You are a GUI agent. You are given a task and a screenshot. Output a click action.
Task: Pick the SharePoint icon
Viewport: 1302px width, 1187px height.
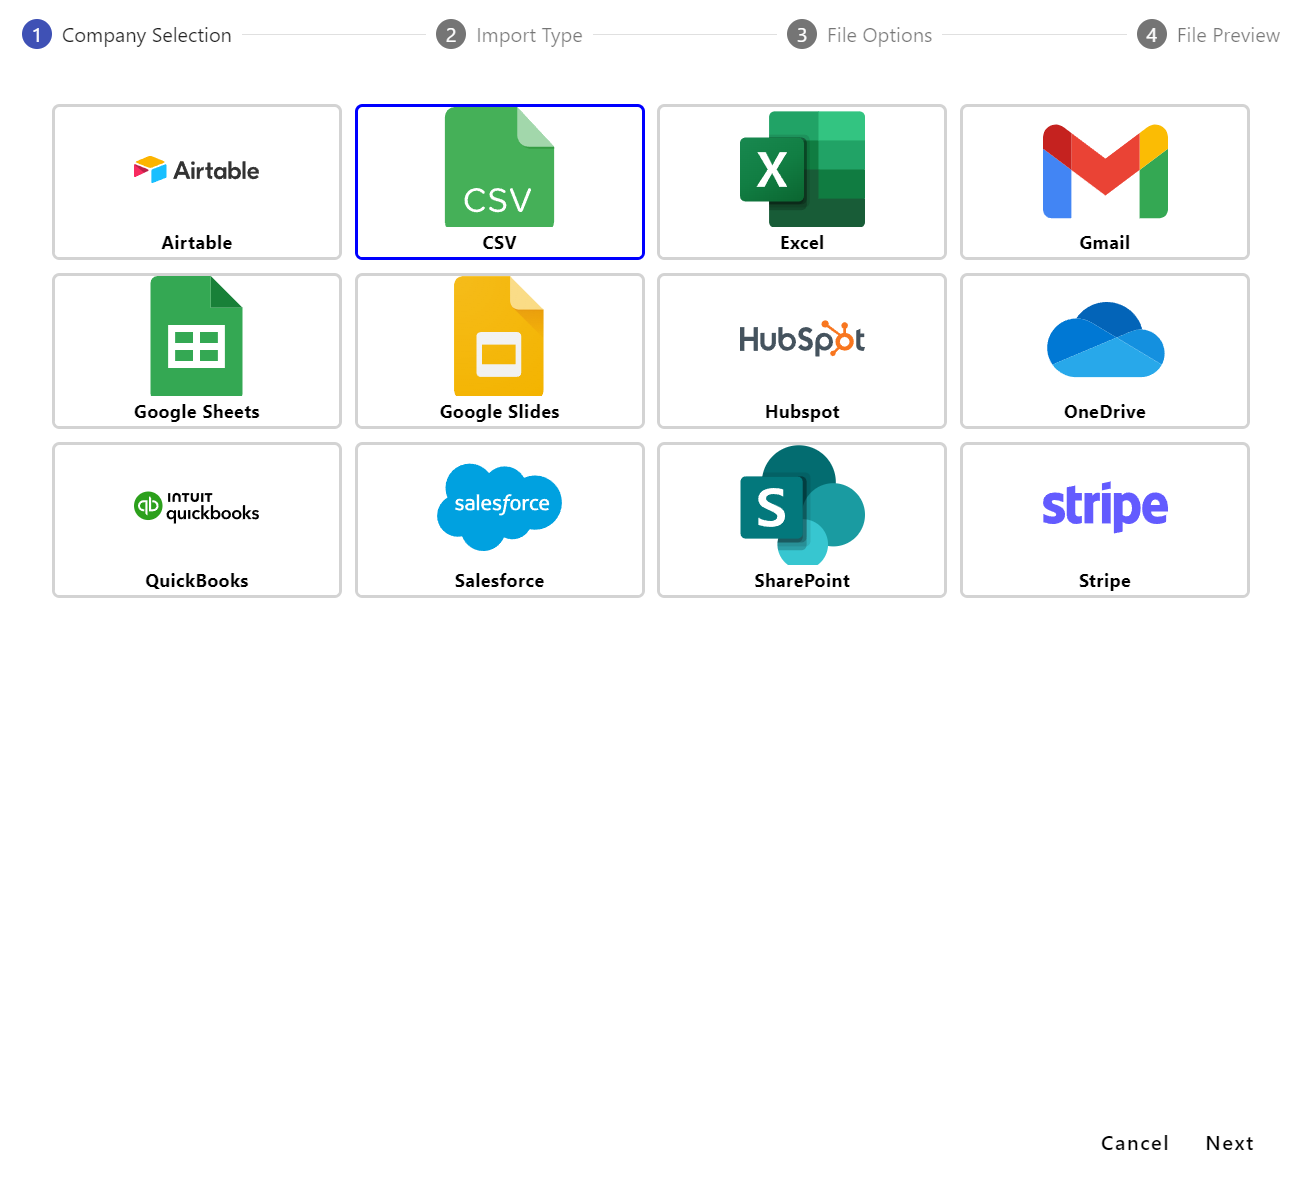(802, 507)
